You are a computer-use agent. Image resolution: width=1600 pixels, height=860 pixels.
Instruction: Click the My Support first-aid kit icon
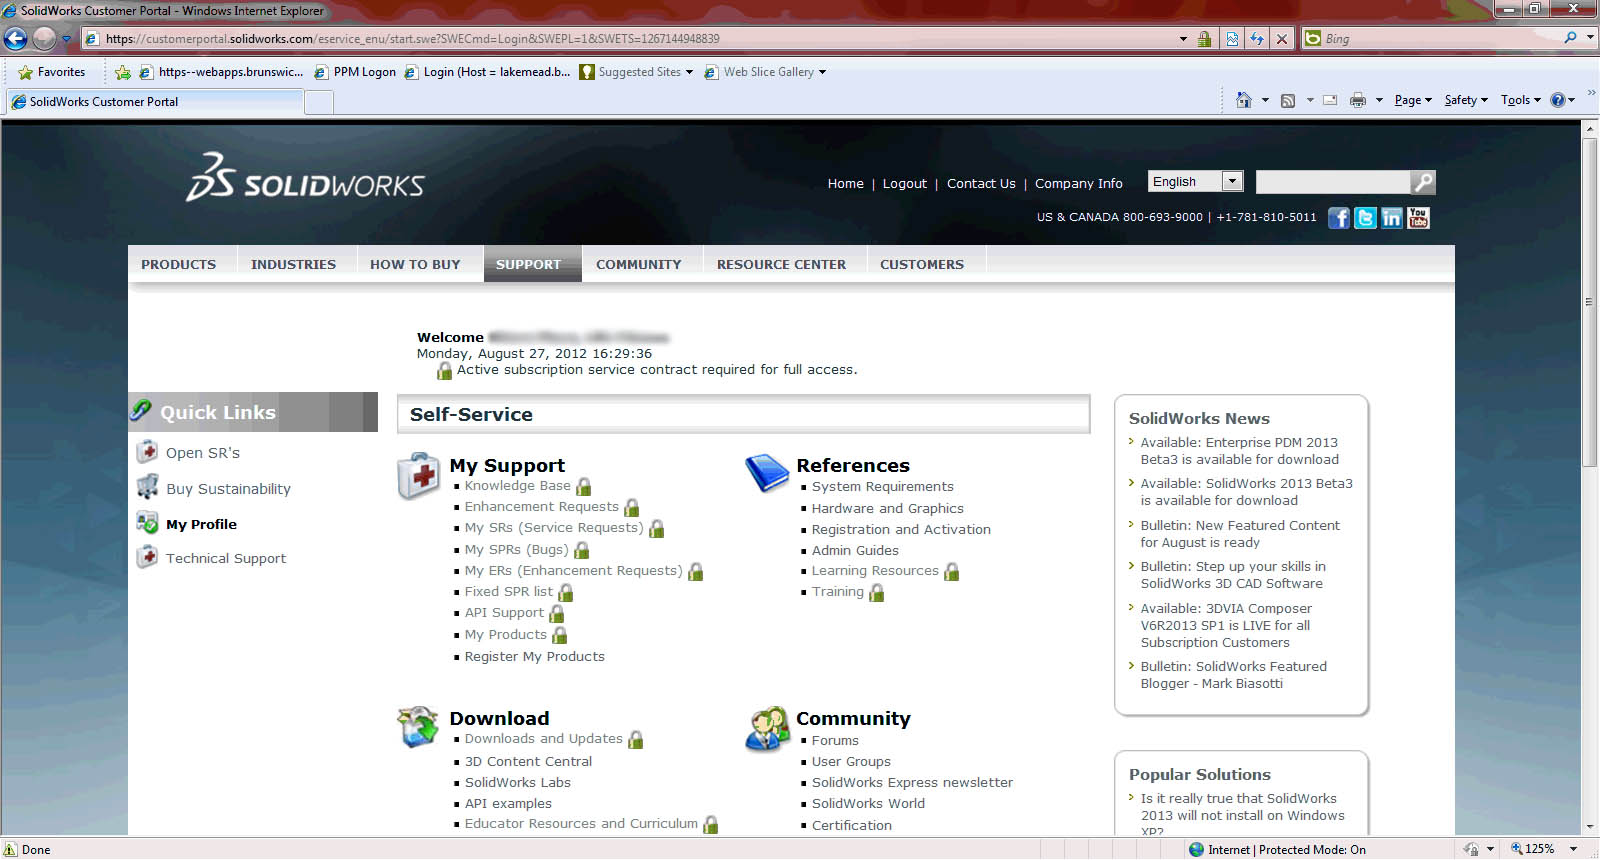pos(418,476)
